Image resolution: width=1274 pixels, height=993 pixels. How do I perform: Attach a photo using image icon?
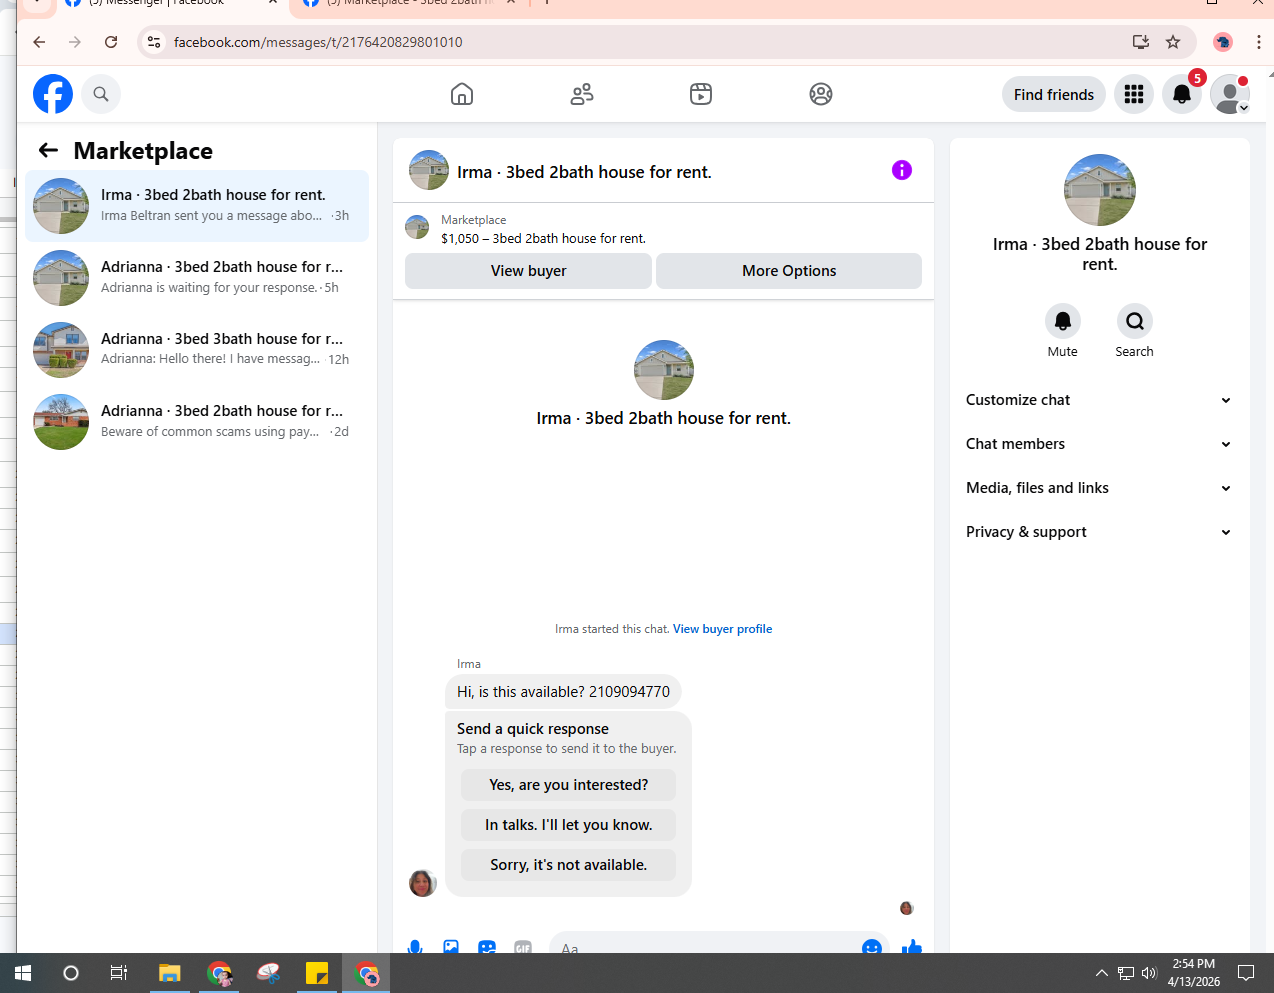click(x=451, y=947)
